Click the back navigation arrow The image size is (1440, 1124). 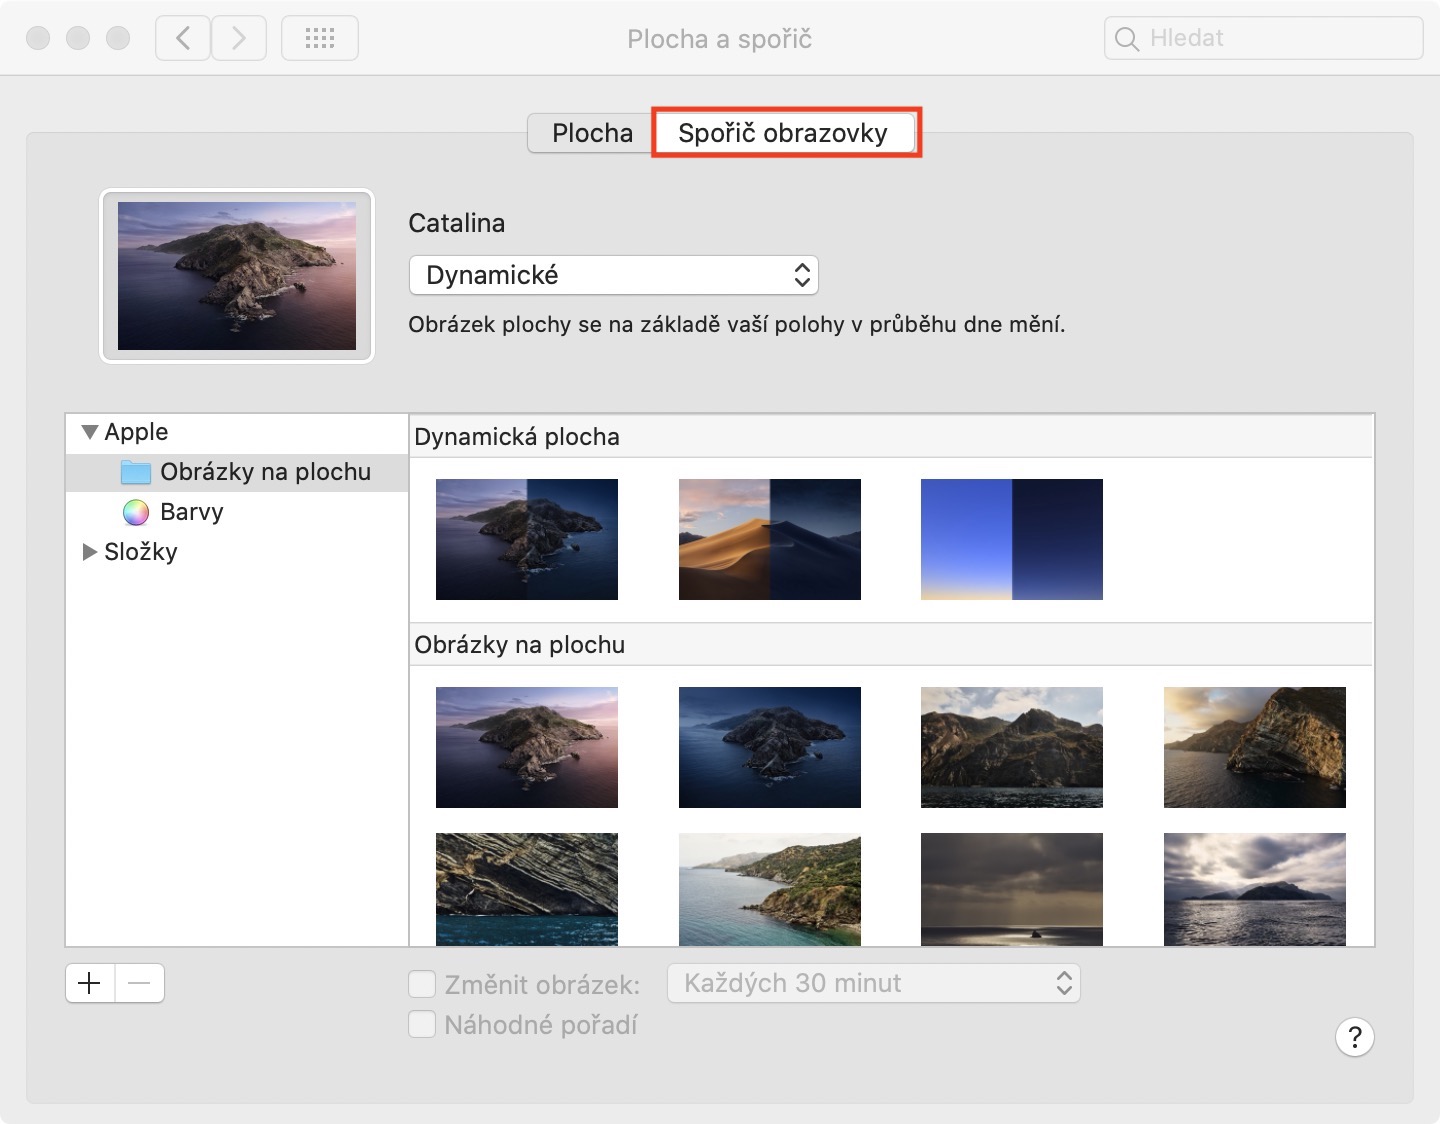183,39
